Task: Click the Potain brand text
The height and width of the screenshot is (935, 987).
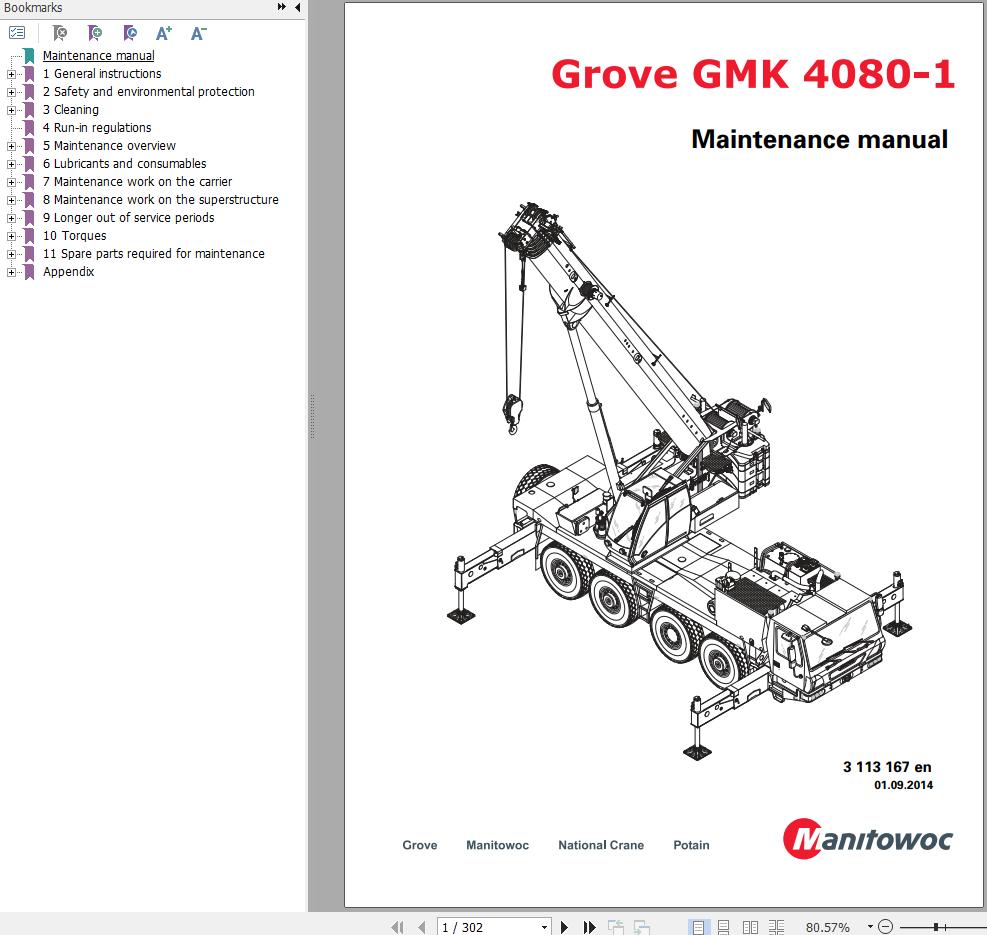Action: tap(691, 845)
